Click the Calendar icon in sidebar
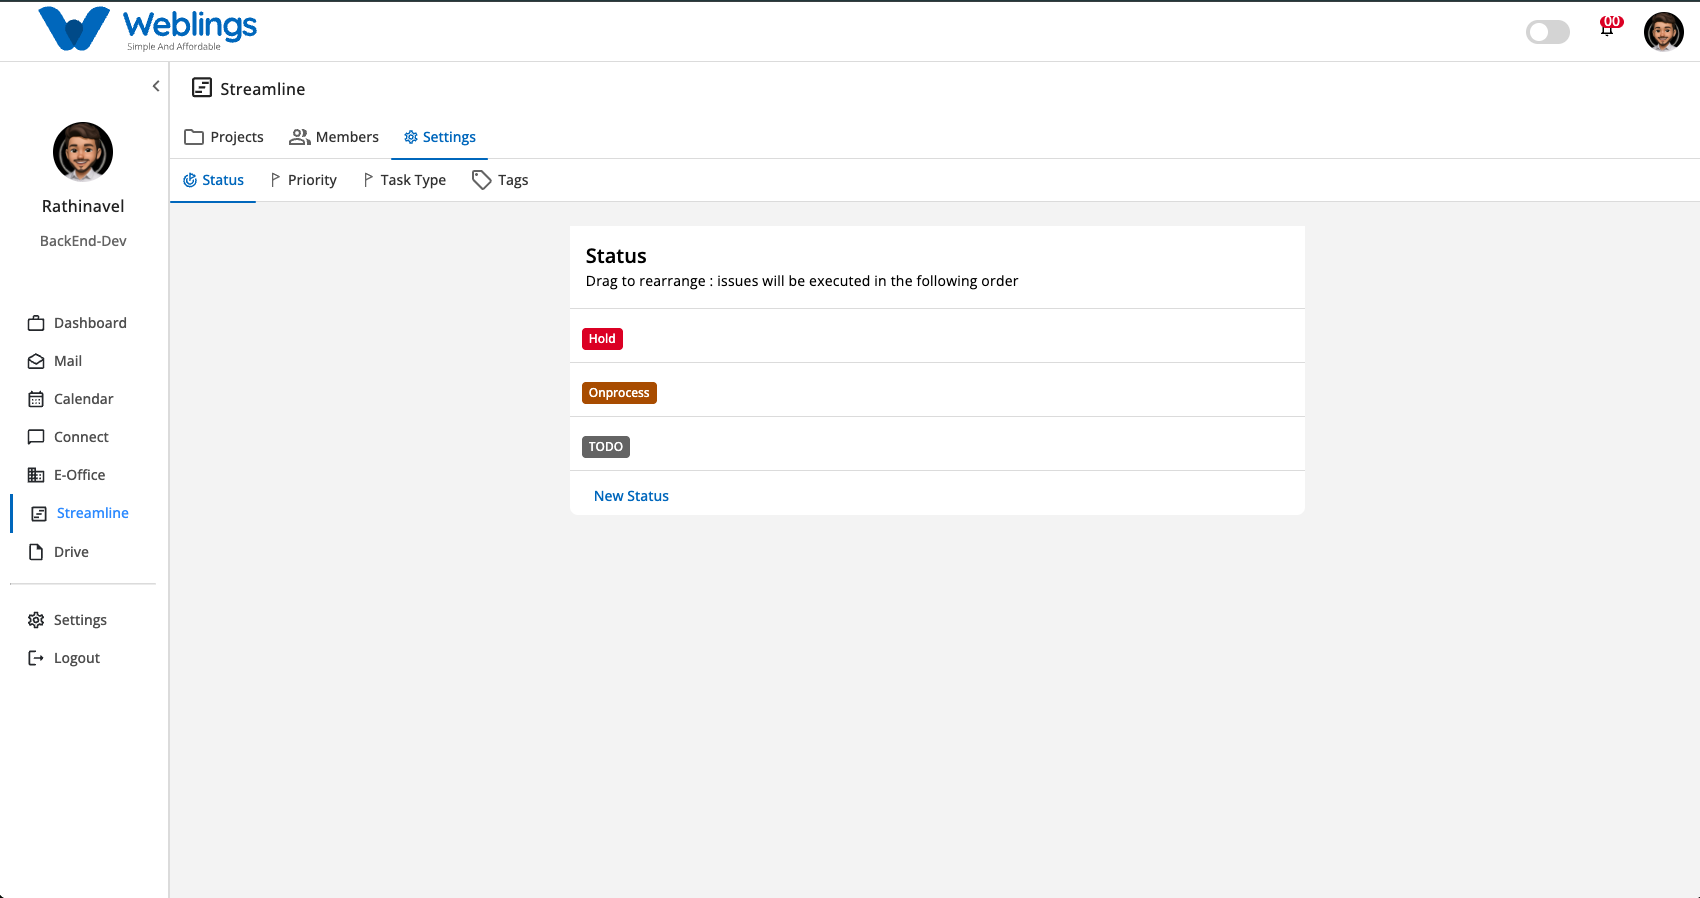Image resolution: width=1700 pixels, height=898 pixels. click(36, 399)
